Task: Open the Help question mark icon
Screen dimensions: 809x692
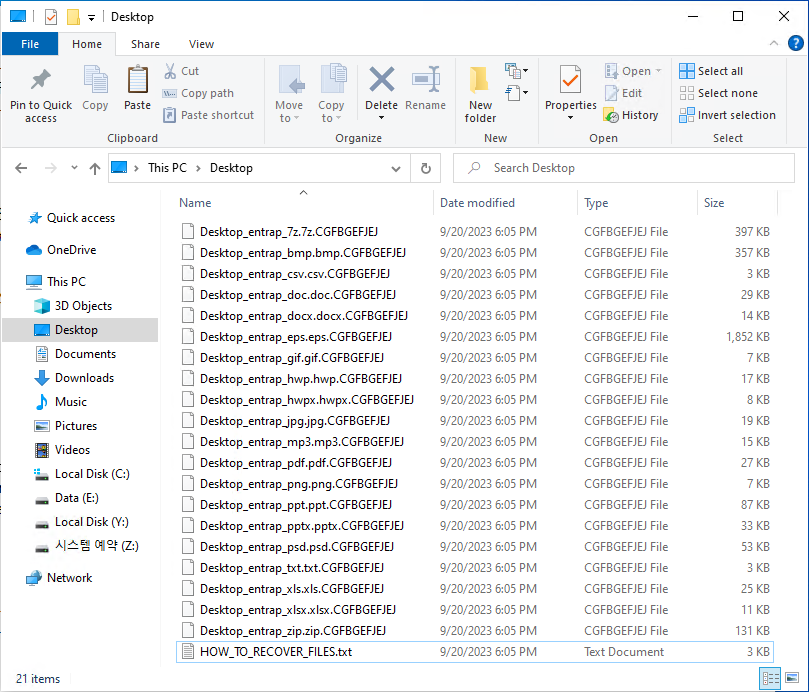Action: pos(796,43)
